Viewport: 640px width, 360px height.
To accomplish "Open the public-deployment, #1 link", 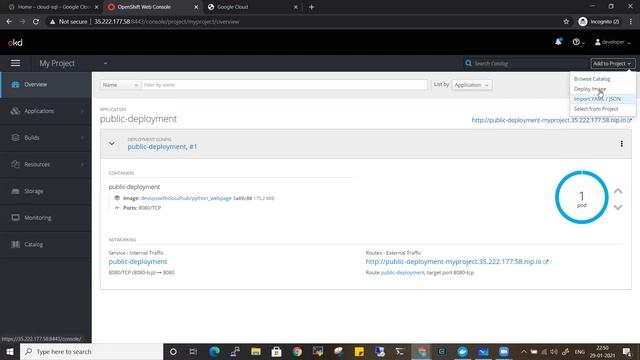I will coord(162,147).
